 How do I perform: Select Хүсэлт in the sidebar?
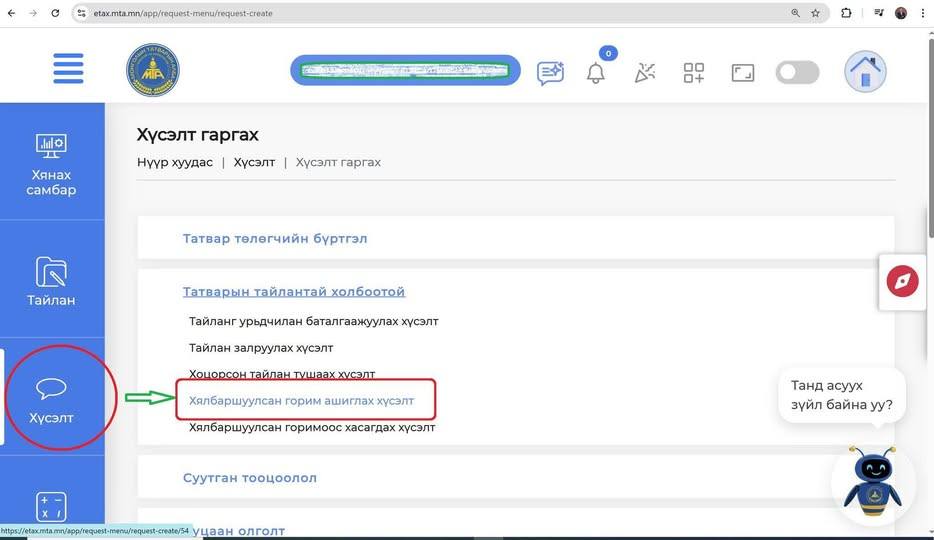point(52,400)
